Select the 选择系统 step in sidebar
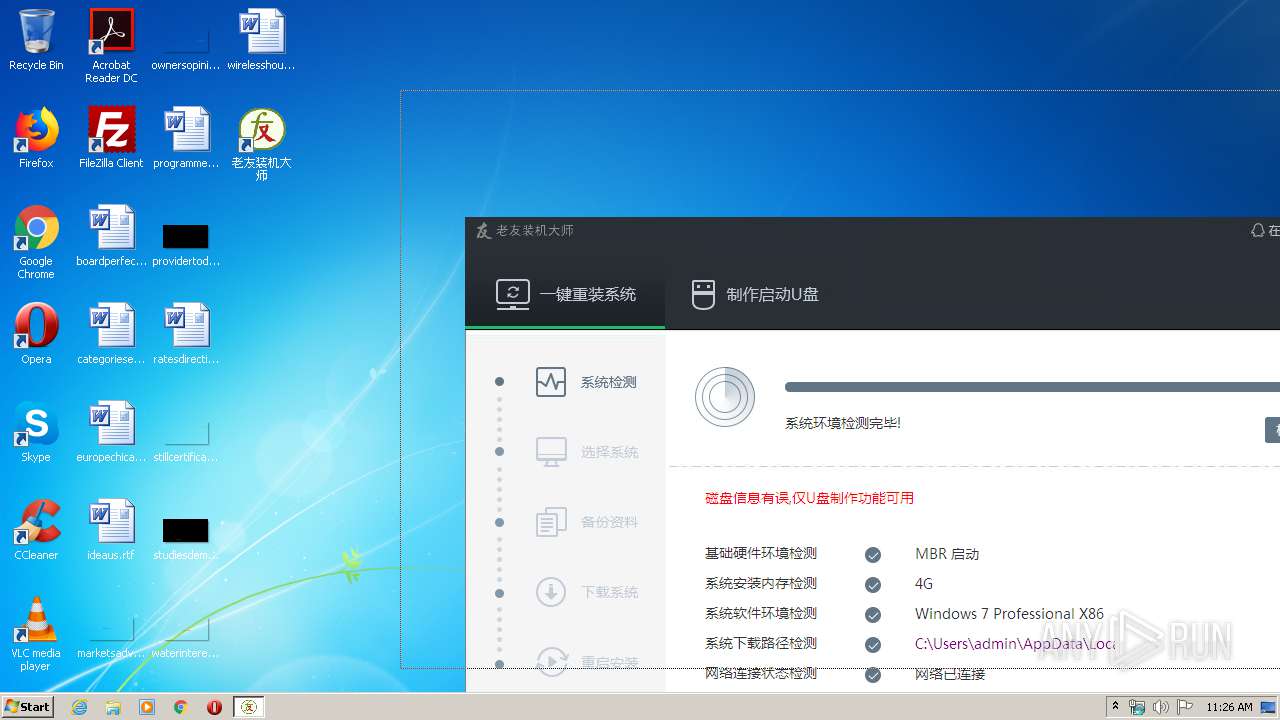The width and height of the screenshot is (1280, 720). pyautogui.click(x=586, y=452)
